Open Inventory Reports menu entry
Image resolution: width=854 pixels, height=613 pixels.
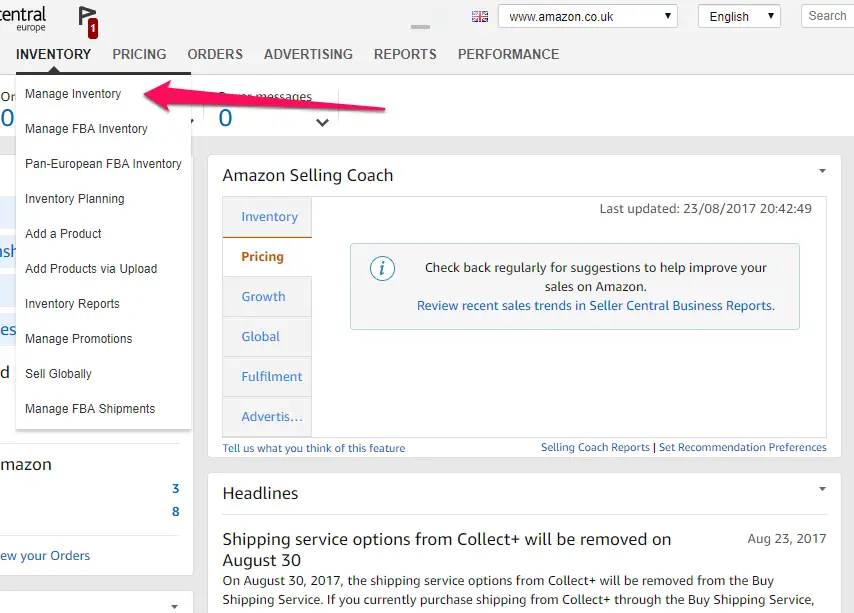pos(72,304)
